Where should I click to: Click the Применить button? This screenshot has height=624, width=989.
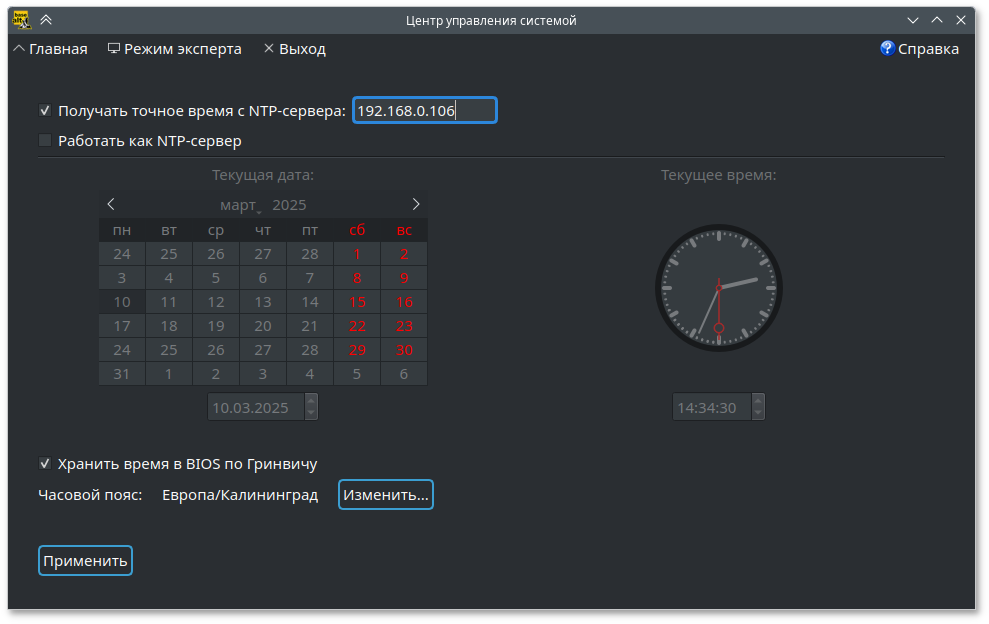coord(85,561)
